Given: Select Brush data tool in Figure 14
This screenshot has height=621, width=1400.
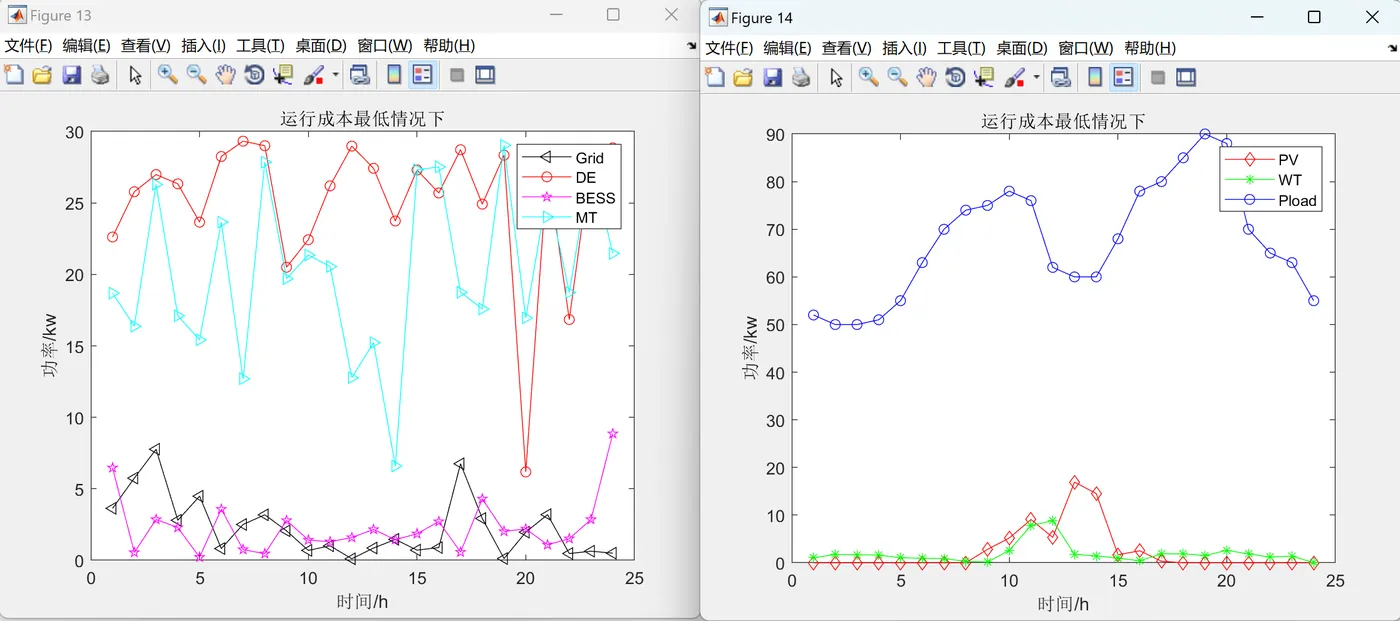Looking at the screenshot, I should point(1015,77).
